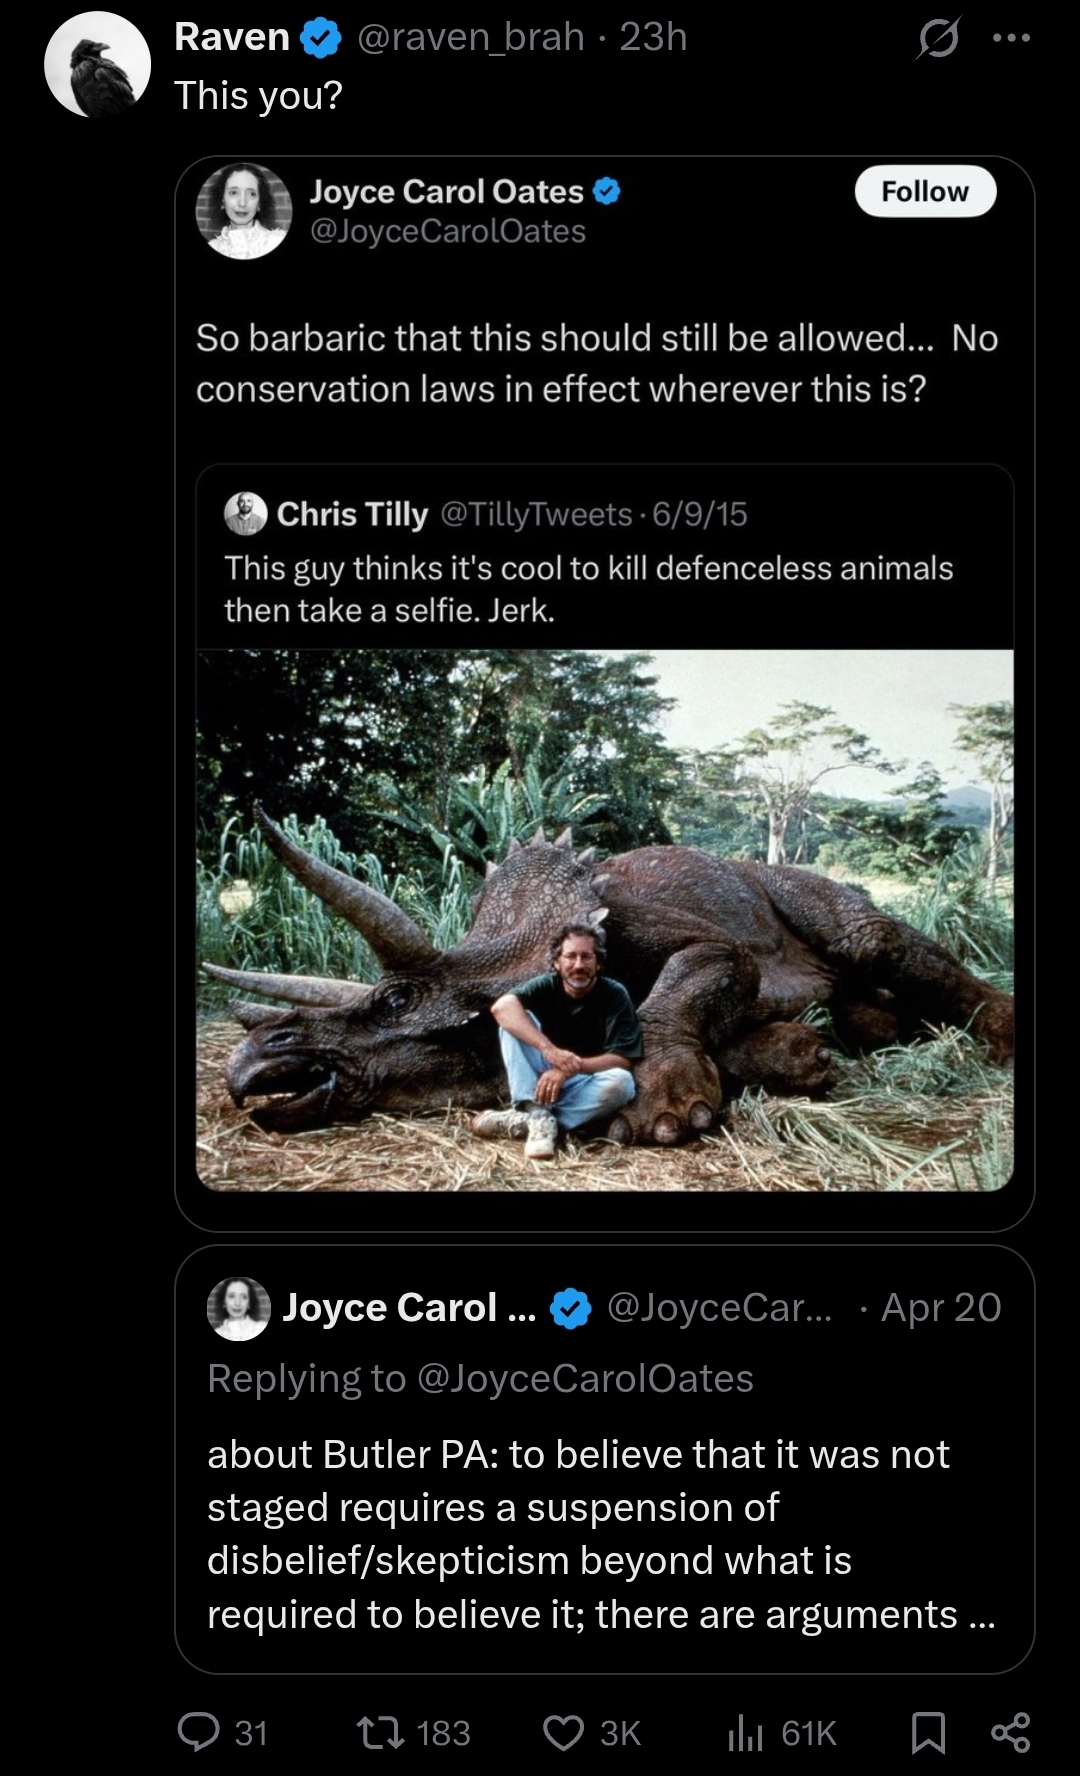Tap the share icon
The height and width of the screenshot is (1776, 1080).
click(1010, 1732)
